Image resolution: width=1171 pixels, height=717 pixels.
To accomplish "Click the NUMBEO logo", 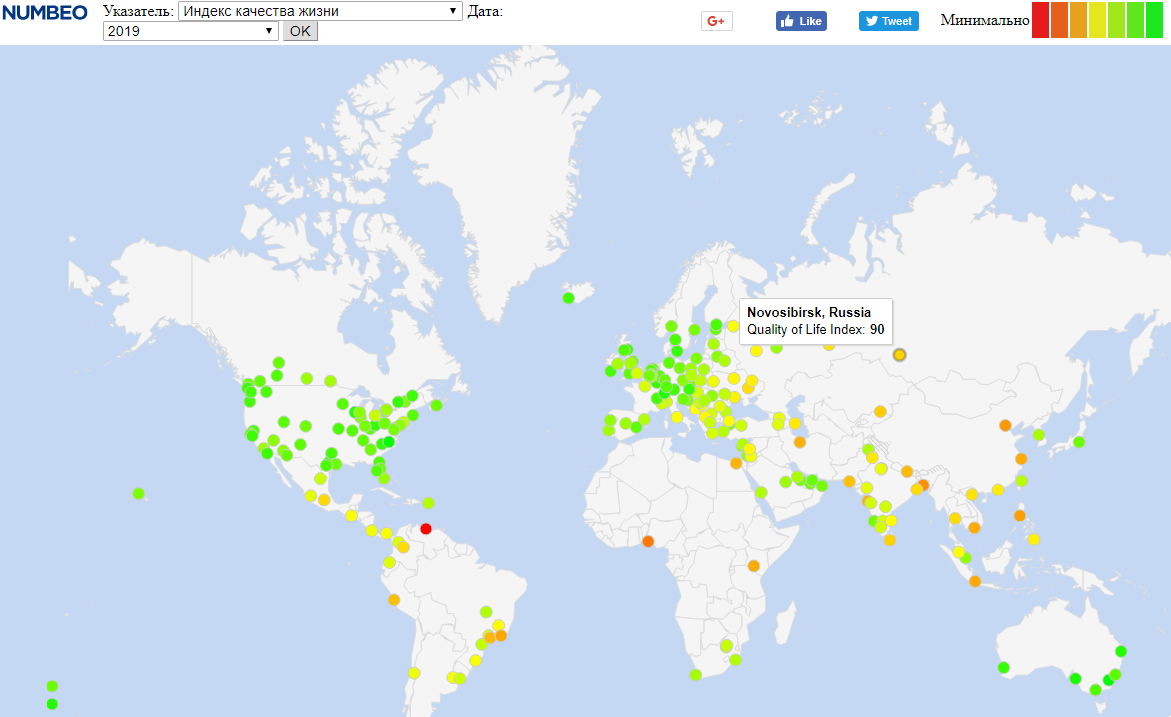I will click(45, 12).
